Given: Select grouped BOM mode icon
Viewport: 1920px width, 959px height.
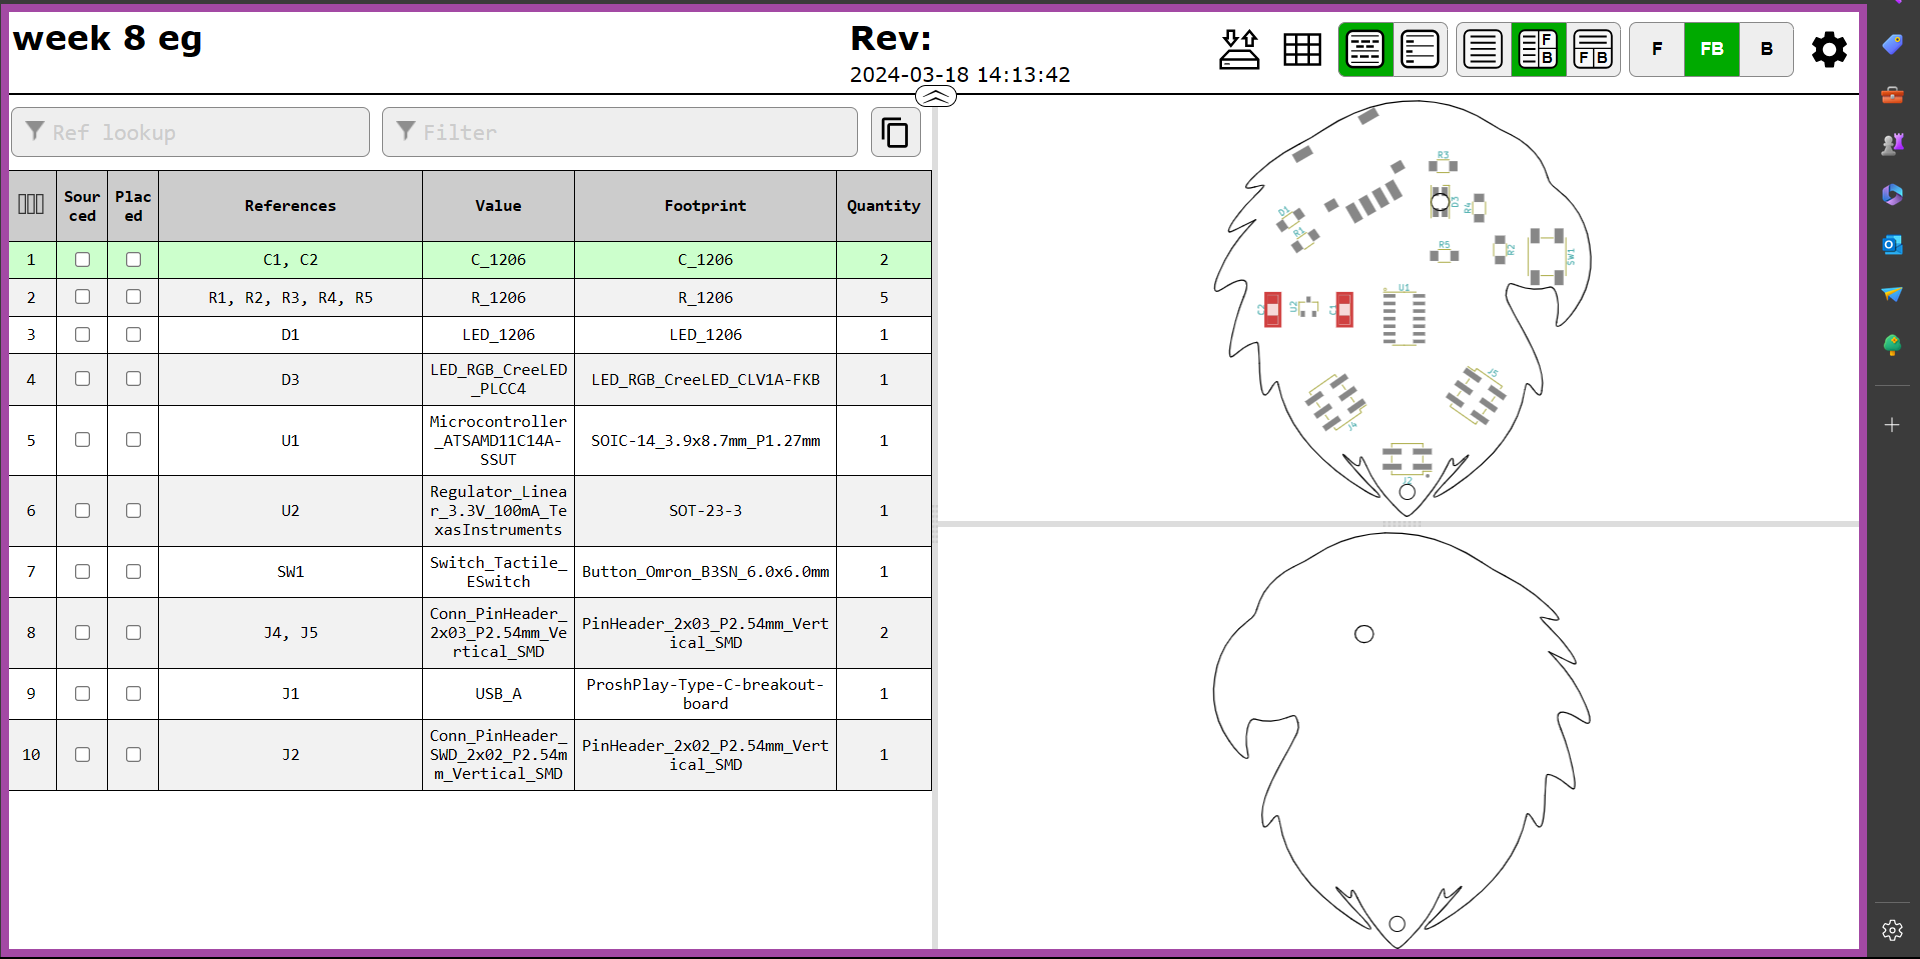Looking at the screenshot, I should point(1365,49).
